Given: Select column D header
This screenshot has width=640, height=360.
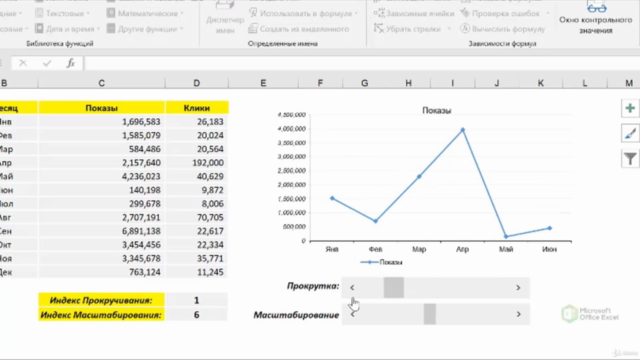Looking at the screenshot, I should (x=197, y=83).
